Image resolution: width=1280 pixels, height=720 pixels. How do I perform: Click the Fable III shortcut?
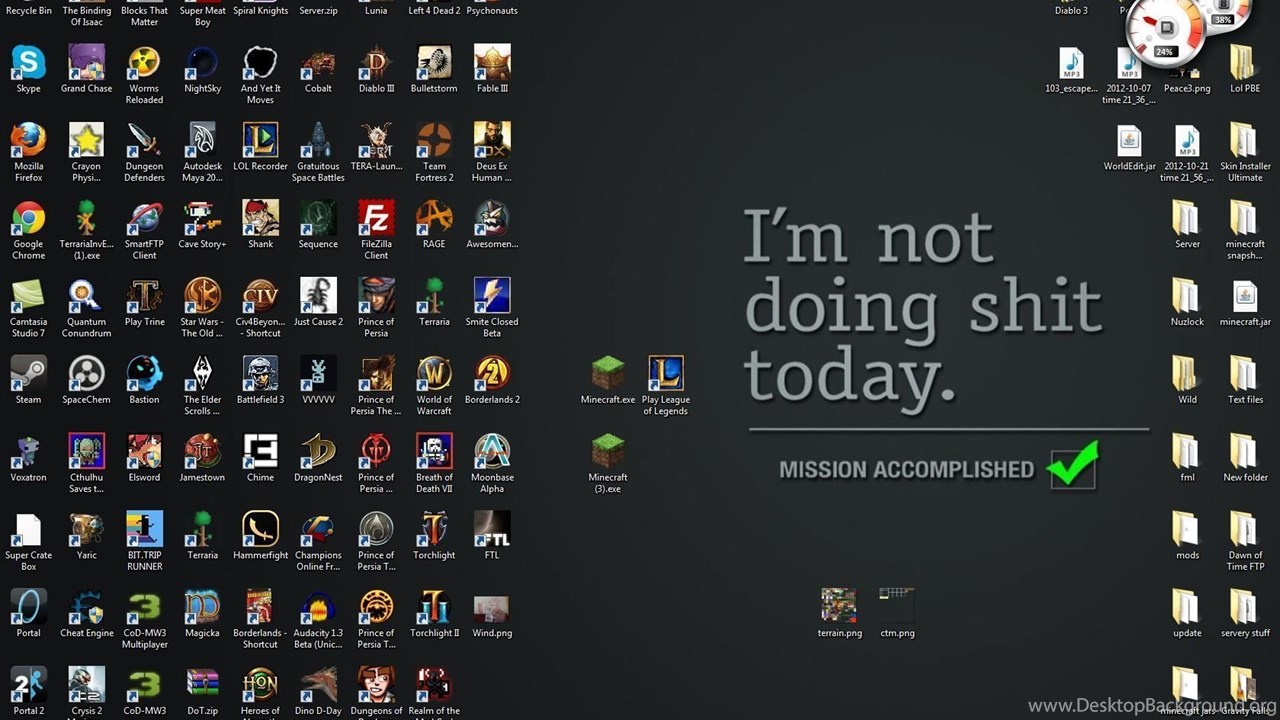(492, 63)
